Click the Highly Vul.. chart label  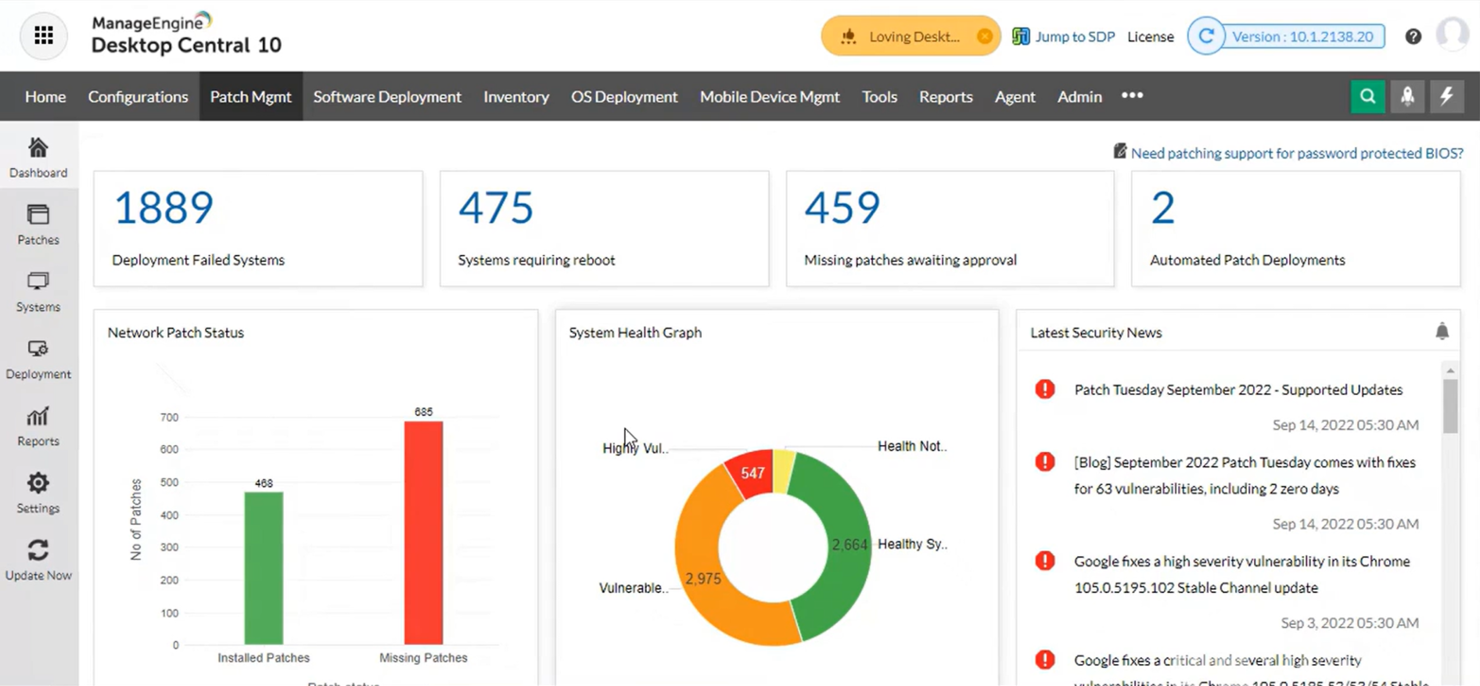635,448
